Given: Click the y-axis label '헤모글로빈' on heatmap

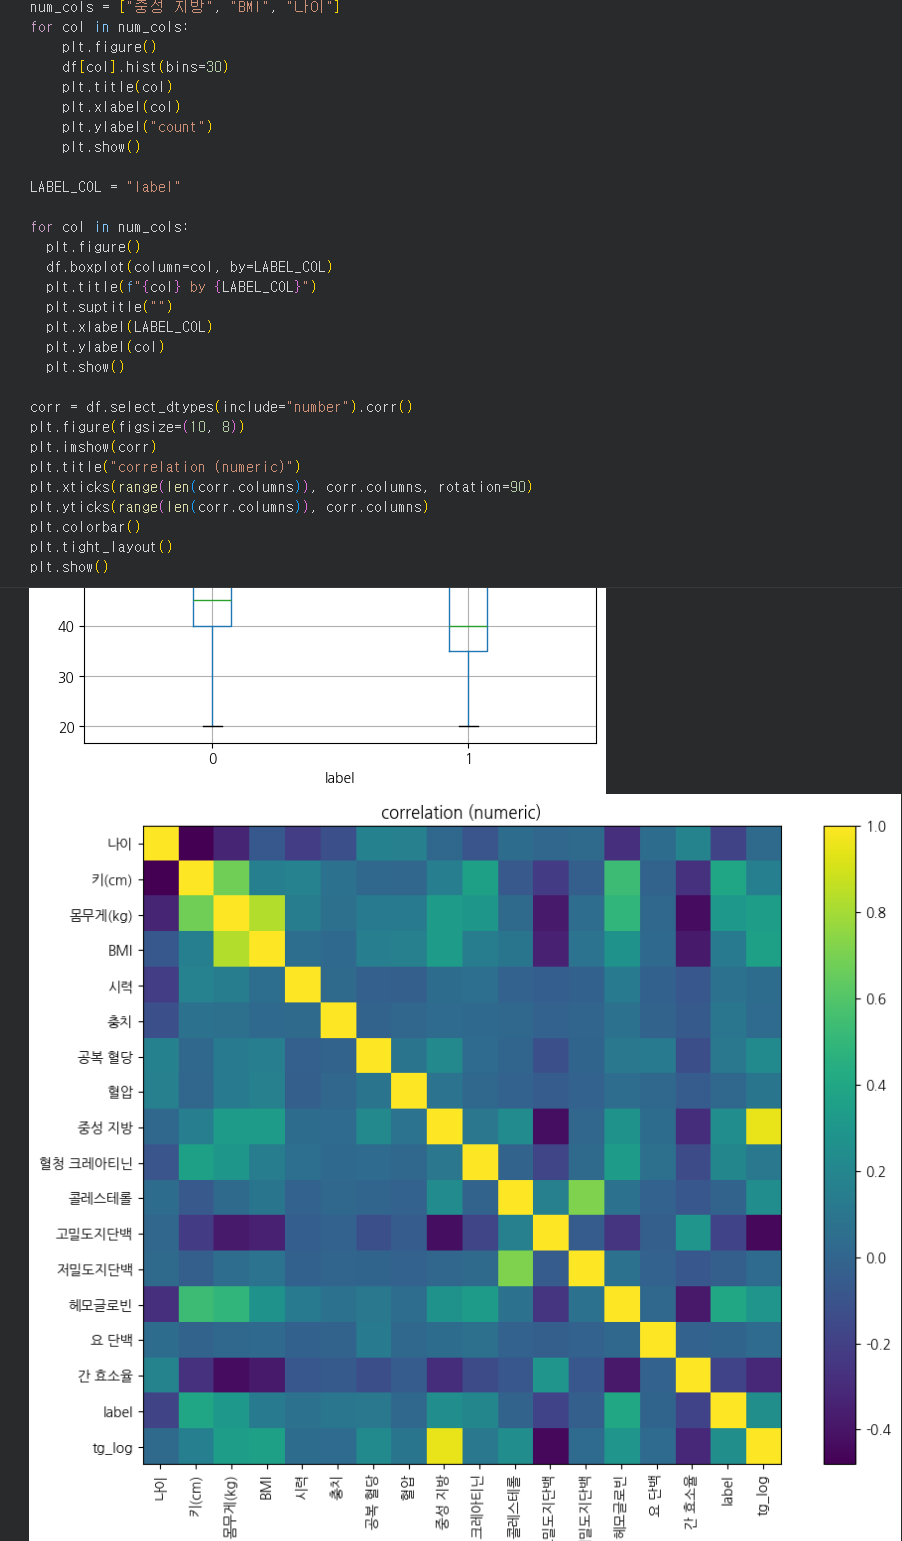Looking at the screenshot, I should (x=100, y=1306).
